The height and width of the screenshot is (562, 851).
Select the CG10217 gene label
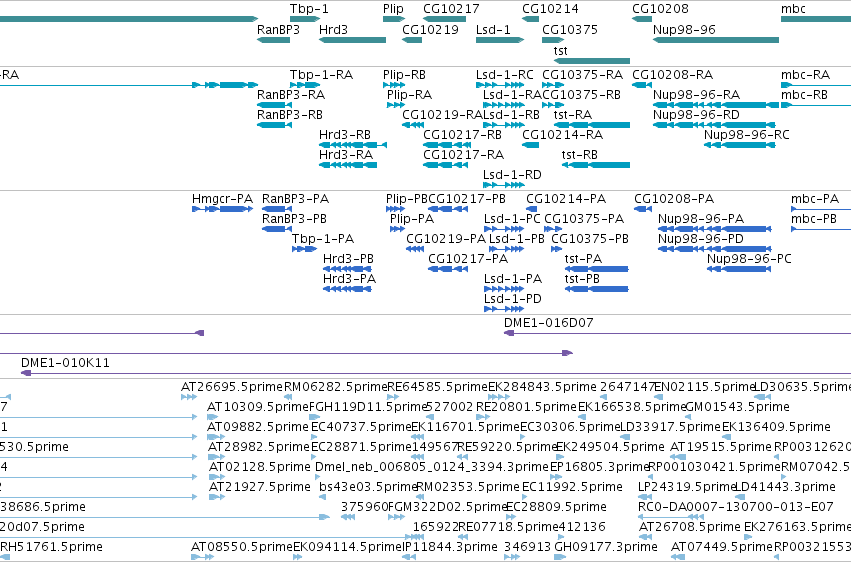451,9
